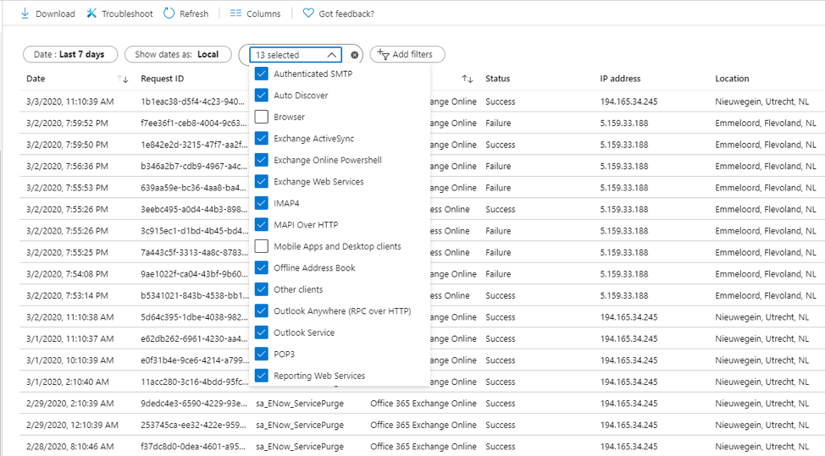The image size is (825, 456).
Task: Click the Refresh circular arrow icon
Action: [x=169, y=13]
